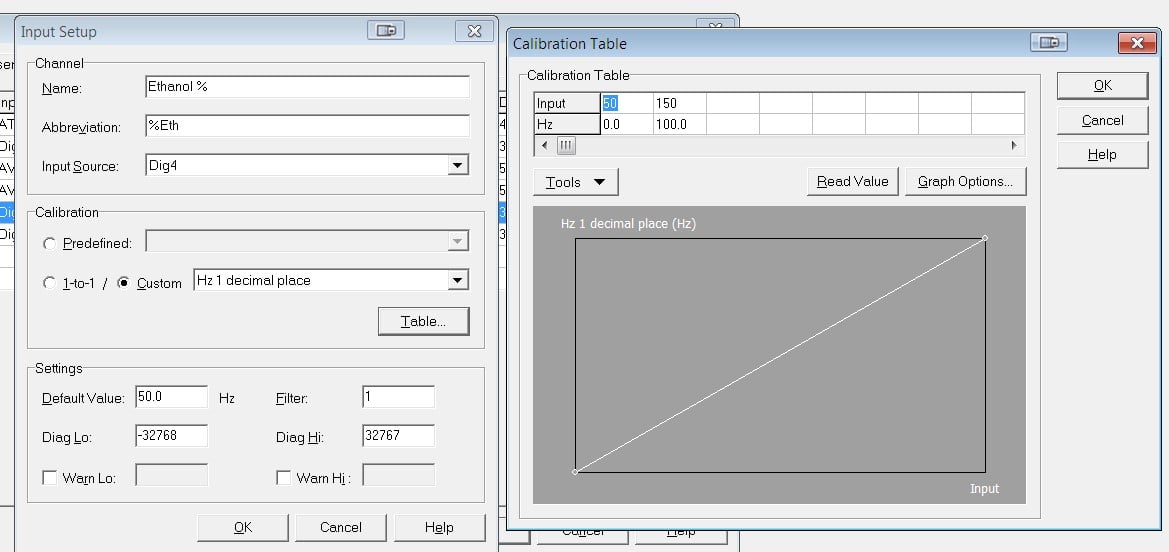1169x552 pixels.
Task: Enable the Warn Lo checkbox
Action: 50,478
